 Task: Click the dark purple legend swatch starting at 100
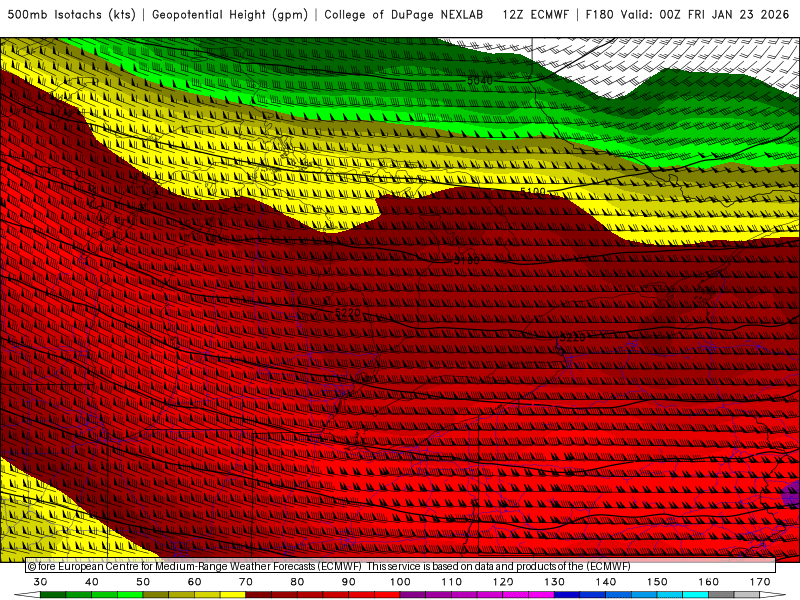tap(413, 595)
